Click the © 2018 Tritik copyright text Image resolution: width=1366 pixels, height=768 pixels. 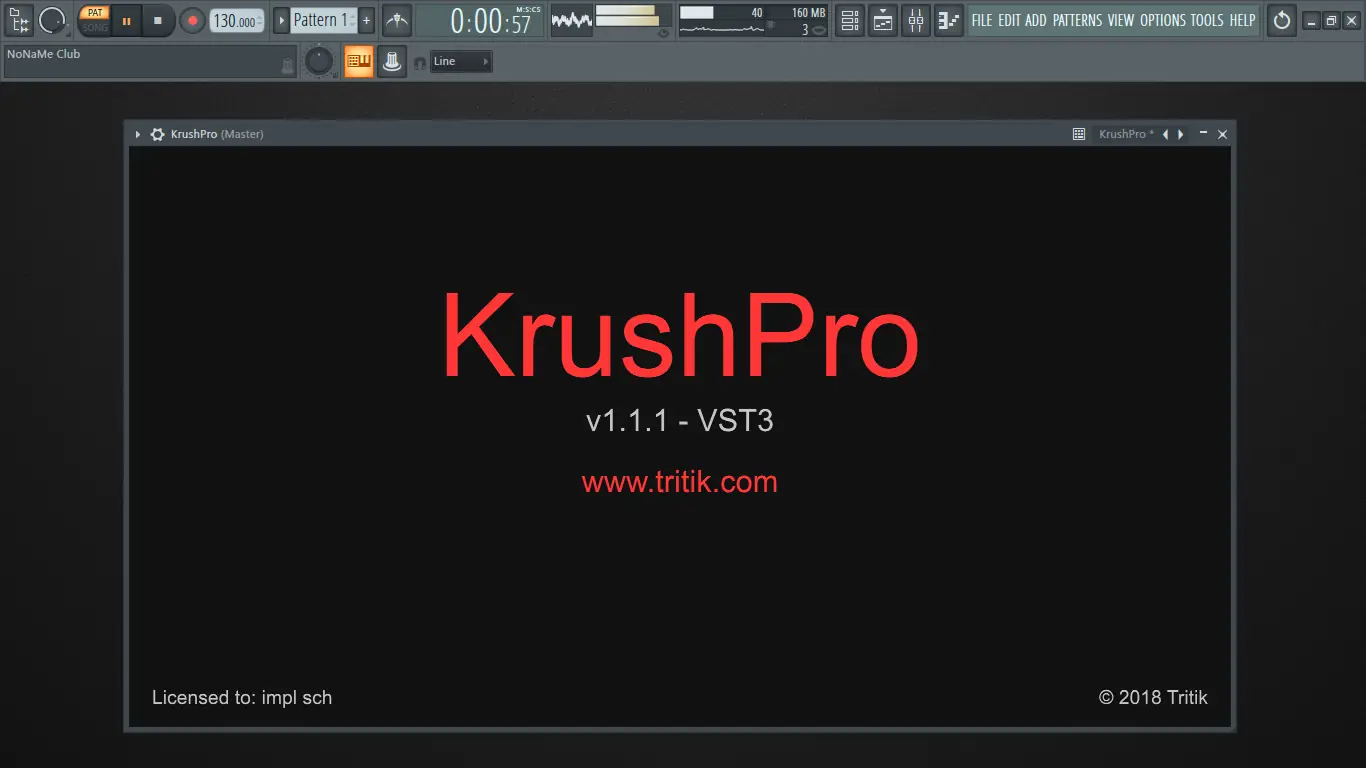click(1153, 698)
